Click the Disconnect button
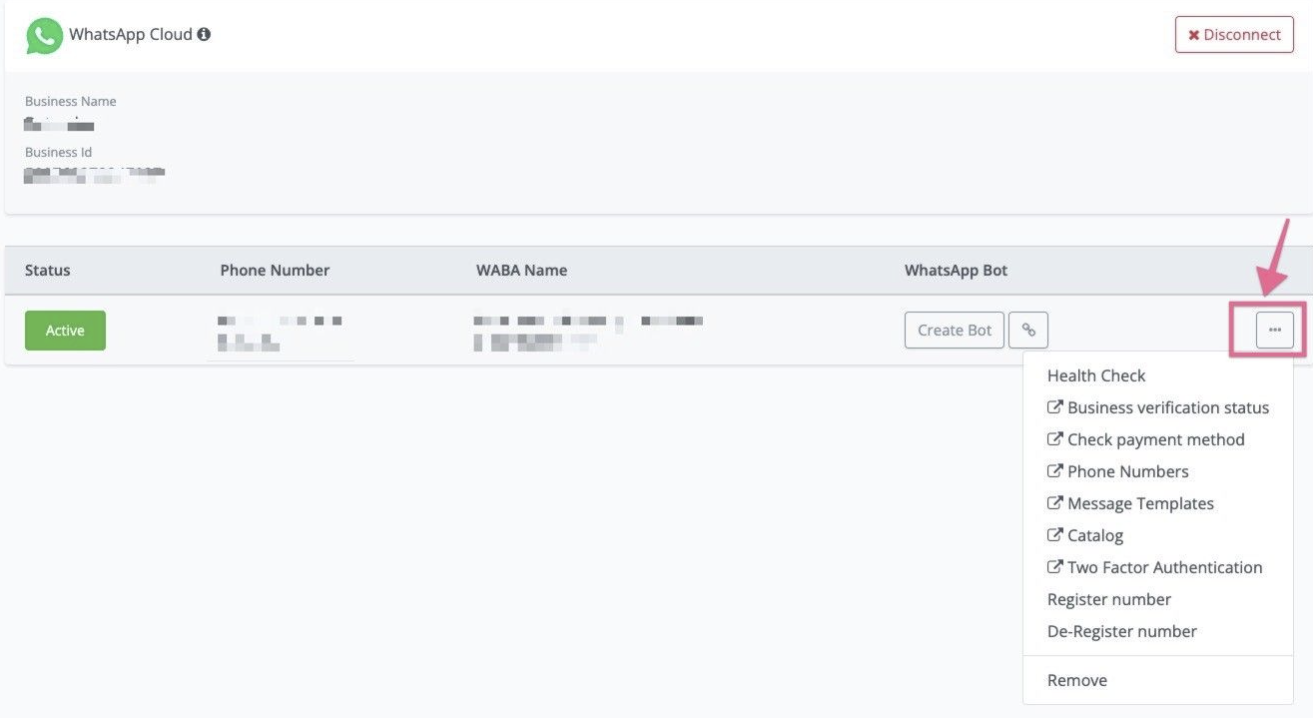 (x=1234, y=35)
